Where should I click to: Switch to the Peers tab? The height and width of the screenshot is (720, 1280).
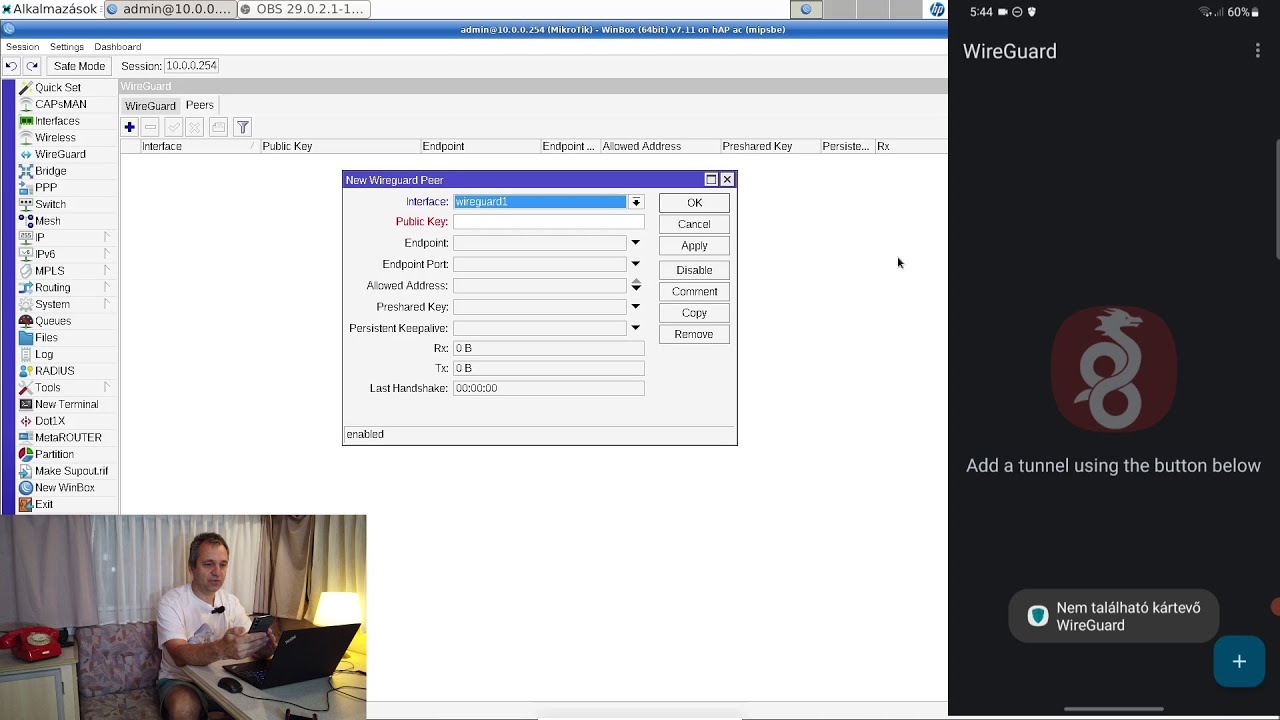tap(200, 105)
